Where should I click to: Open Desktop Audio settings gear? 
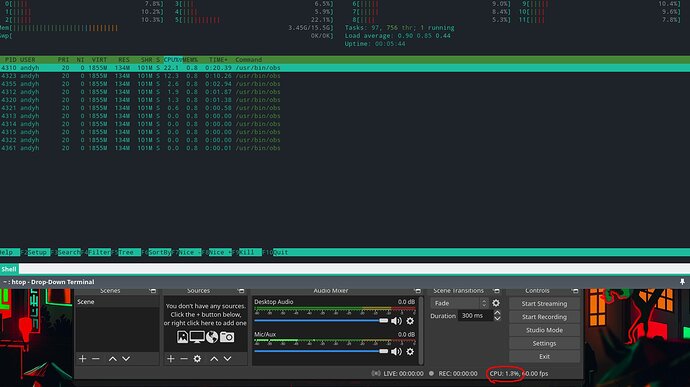(x=410, y=321)
